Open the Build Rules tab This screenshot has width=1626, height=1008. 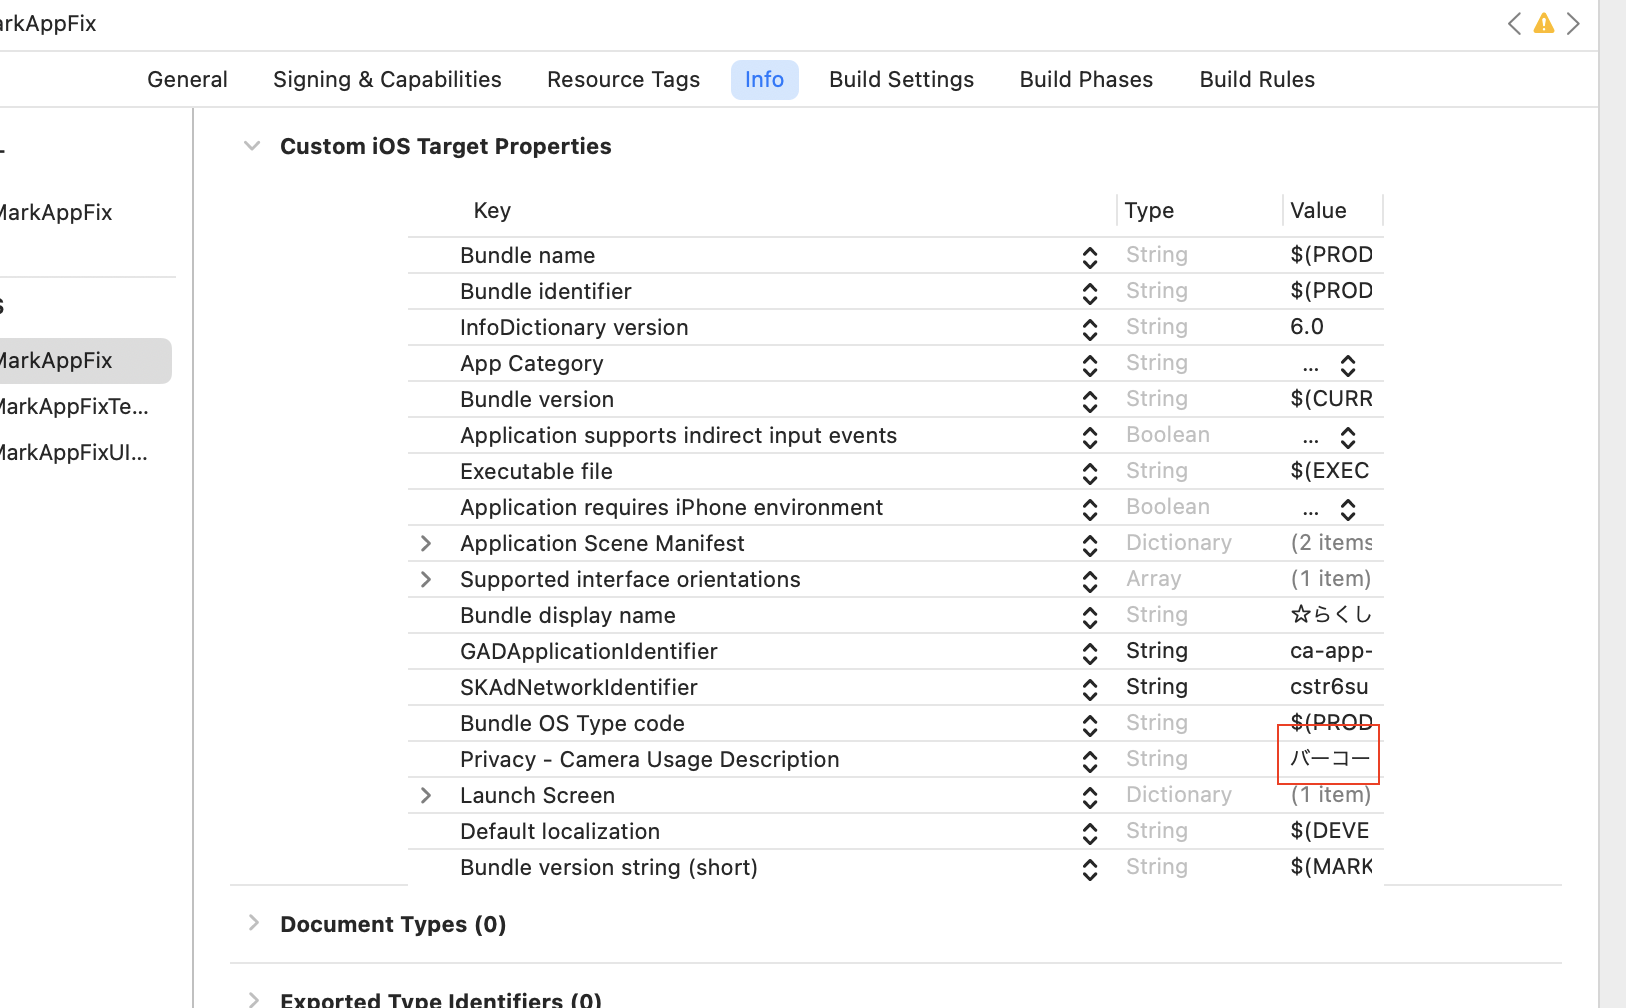pyautogui.click(x=1257, y=79)
